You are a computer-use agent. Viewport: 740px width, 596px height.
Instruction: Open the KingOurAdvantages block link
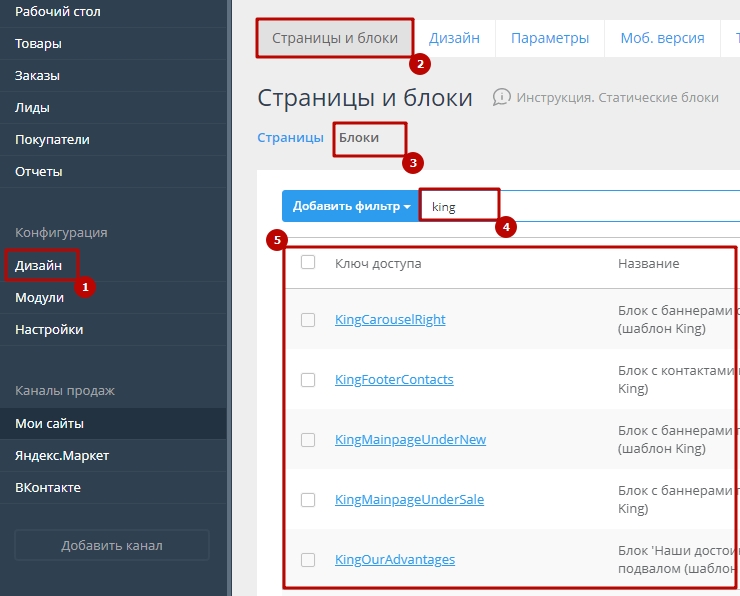(394, 560)
